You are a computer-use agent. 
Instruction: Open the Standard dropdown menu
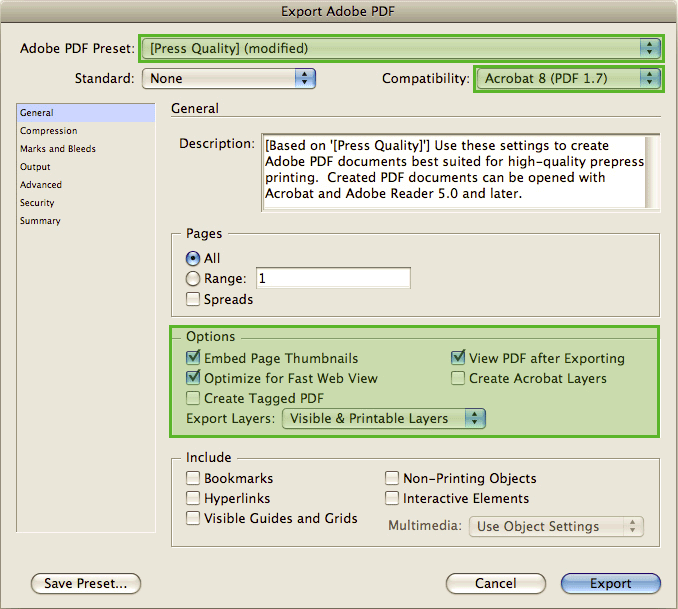point(228,78)
